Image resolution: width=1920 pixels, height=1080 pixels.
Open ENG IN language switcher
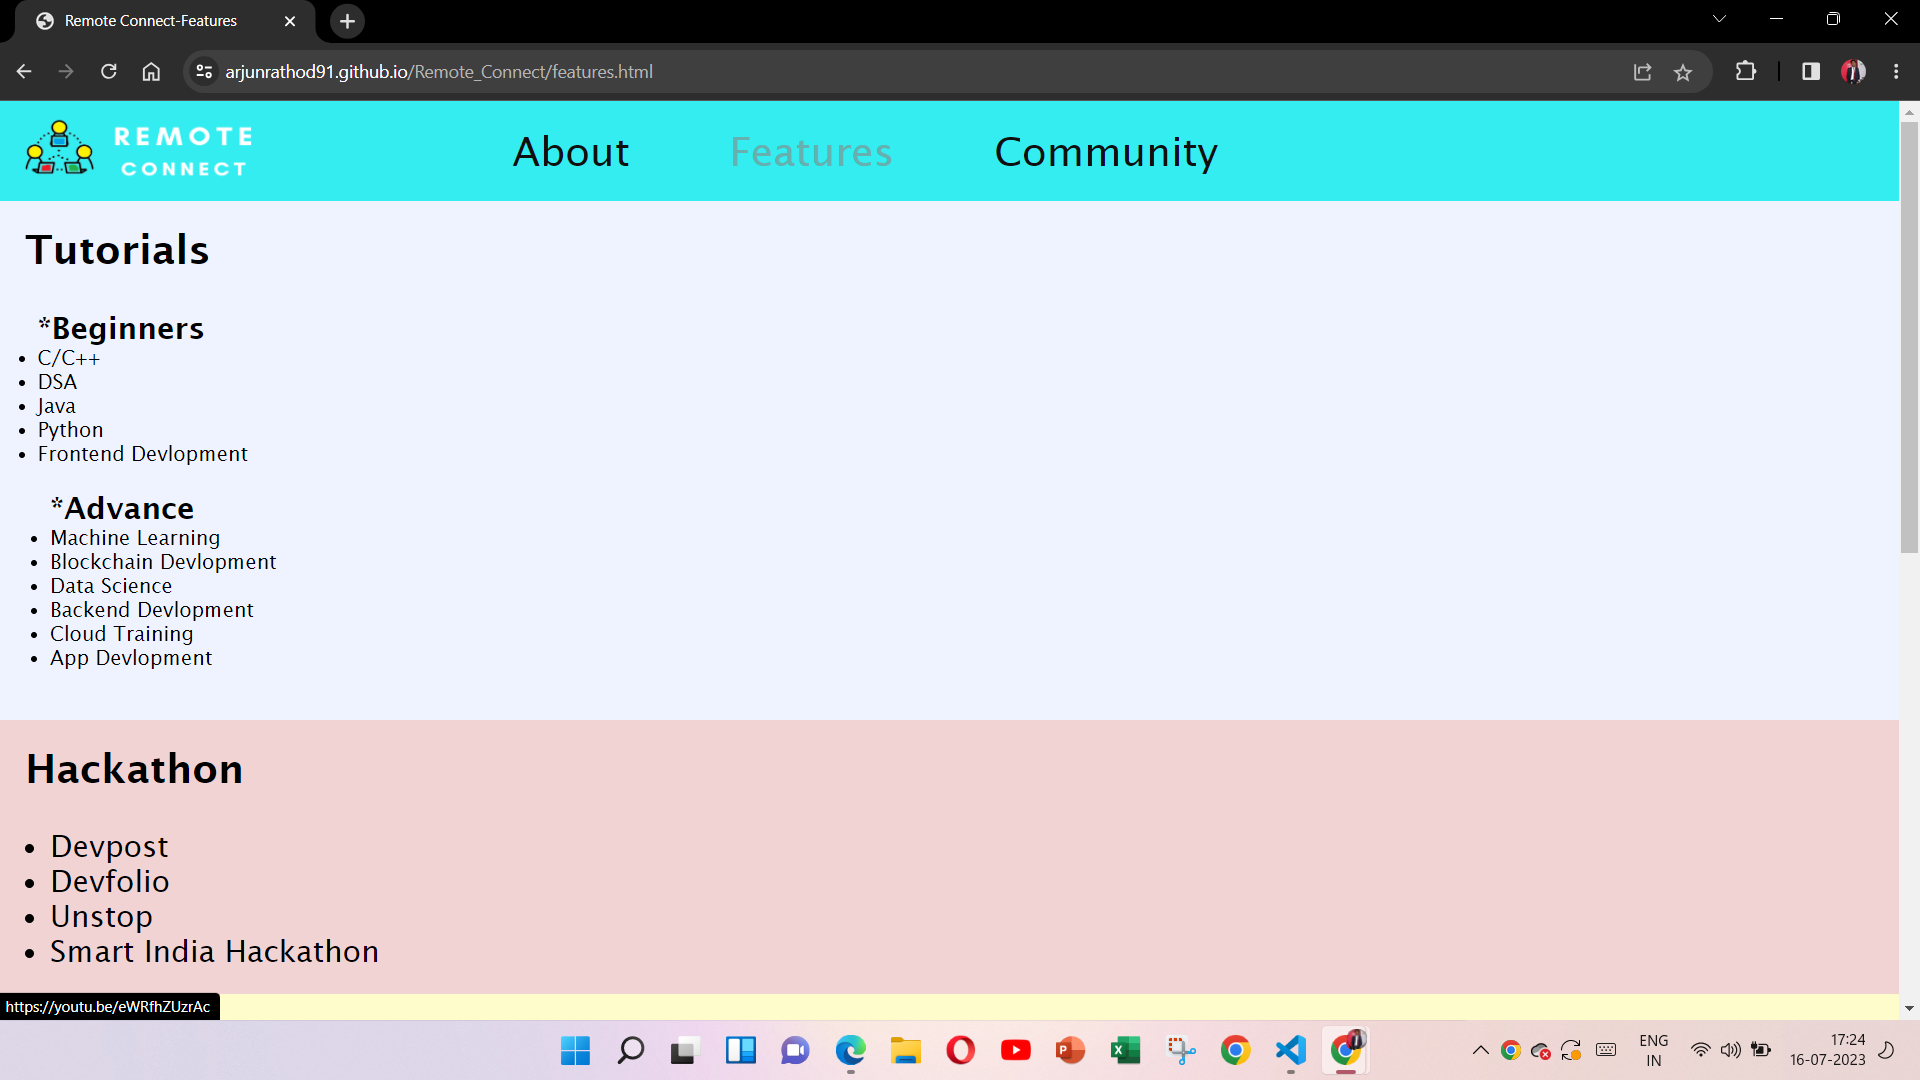pyautogui.click(x=1653, y=1050)
